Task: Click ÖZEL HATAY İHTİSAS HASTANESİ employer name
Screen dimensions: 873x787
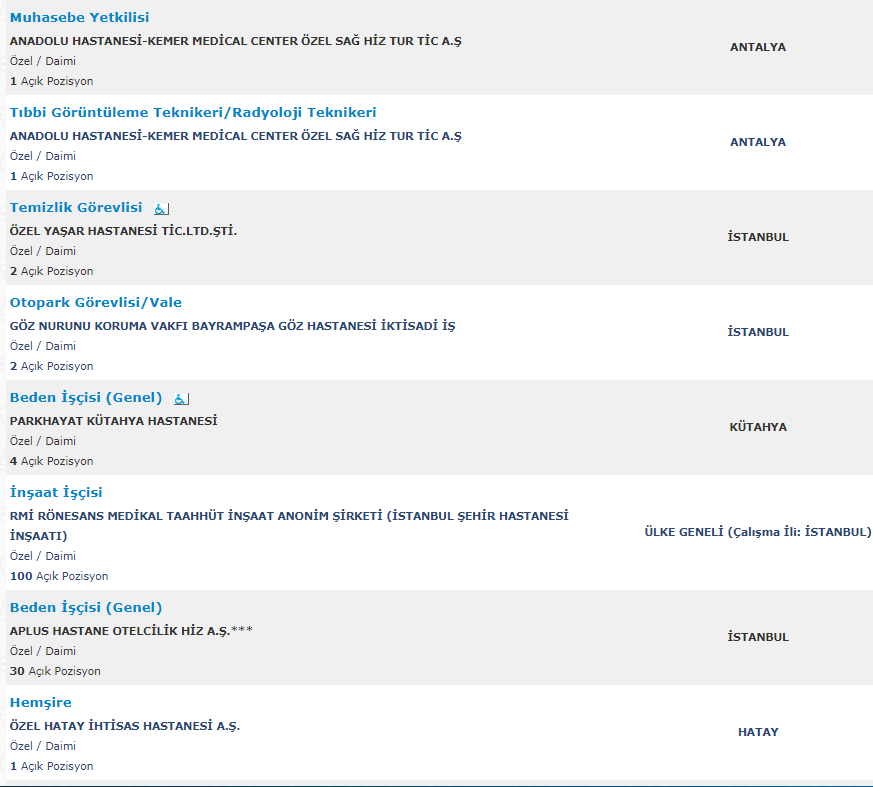Action: coord(125,726)
